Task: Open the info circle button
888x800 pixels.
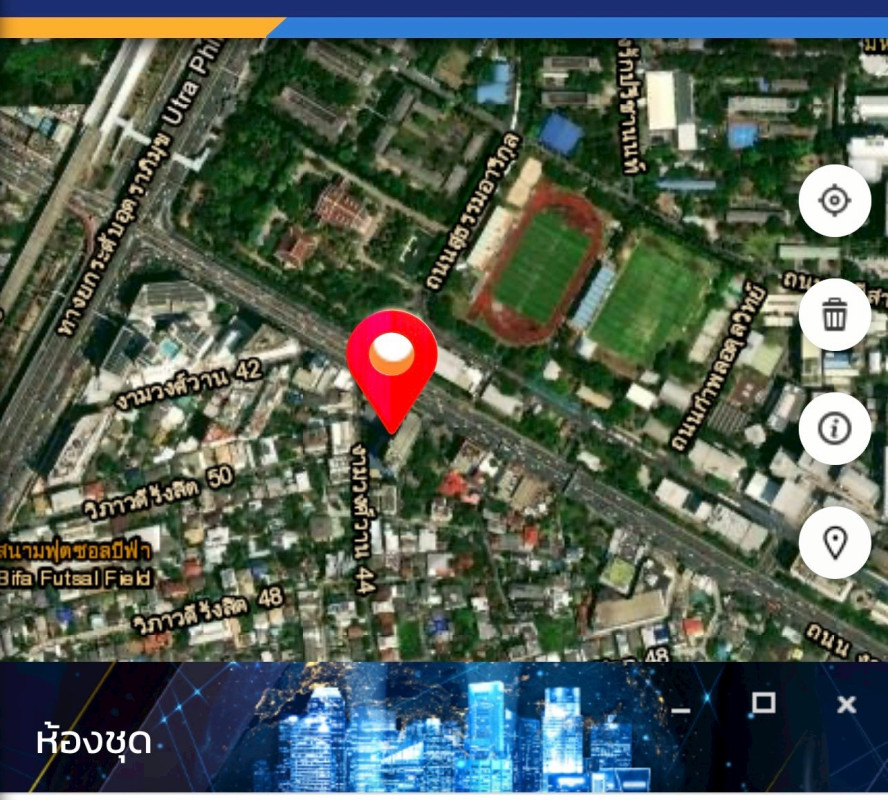Action: [834, 429]
